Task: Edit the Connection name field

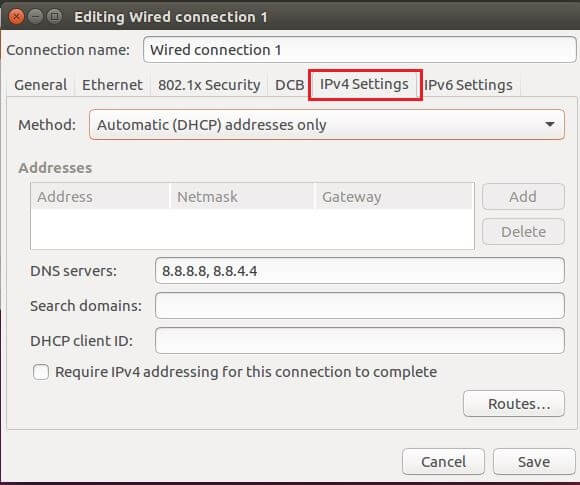Action: [x=360, y=50]
